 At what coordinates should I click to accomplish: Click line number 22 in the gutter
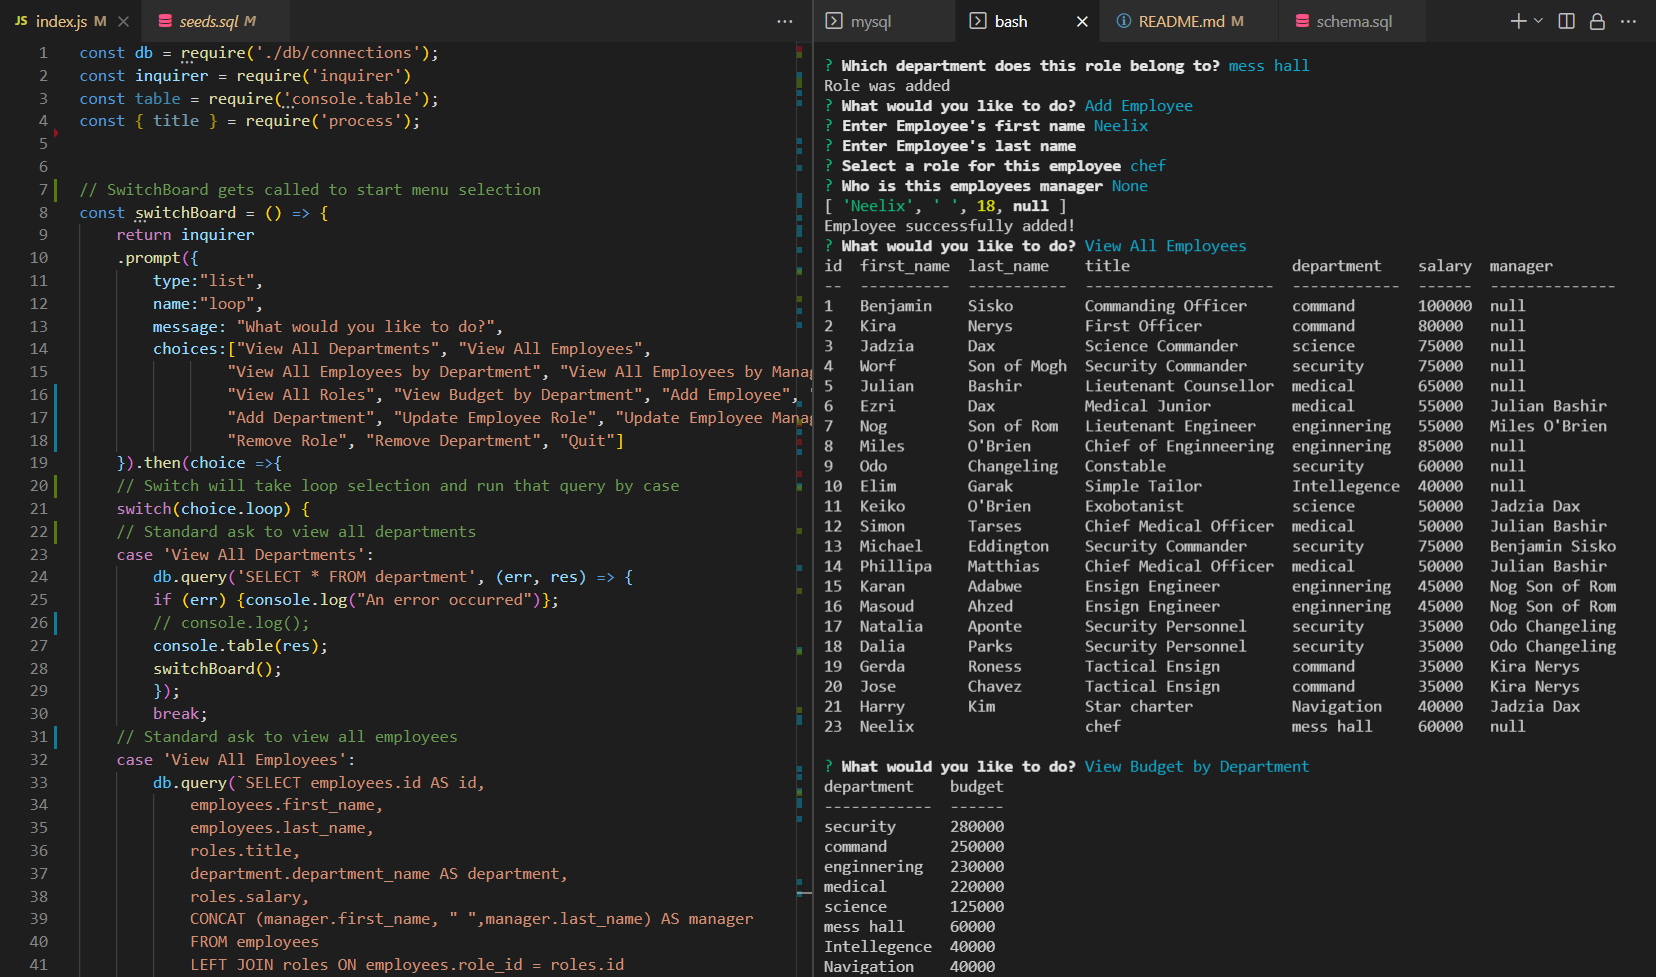(38, 531)
